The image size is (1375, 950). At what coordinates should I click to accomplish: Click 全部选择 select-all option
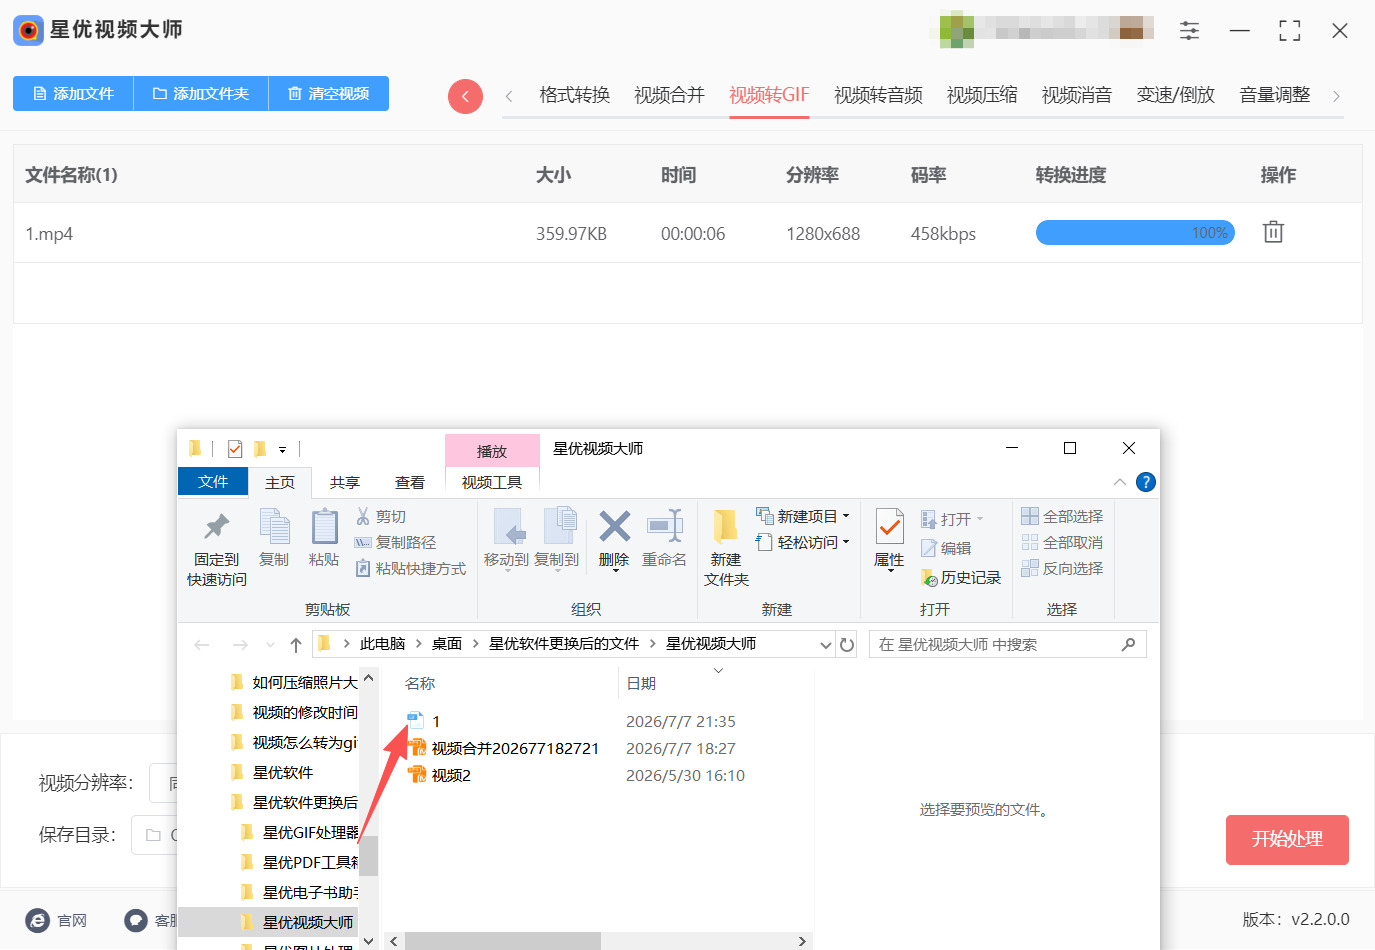[x=1061, y=516]
